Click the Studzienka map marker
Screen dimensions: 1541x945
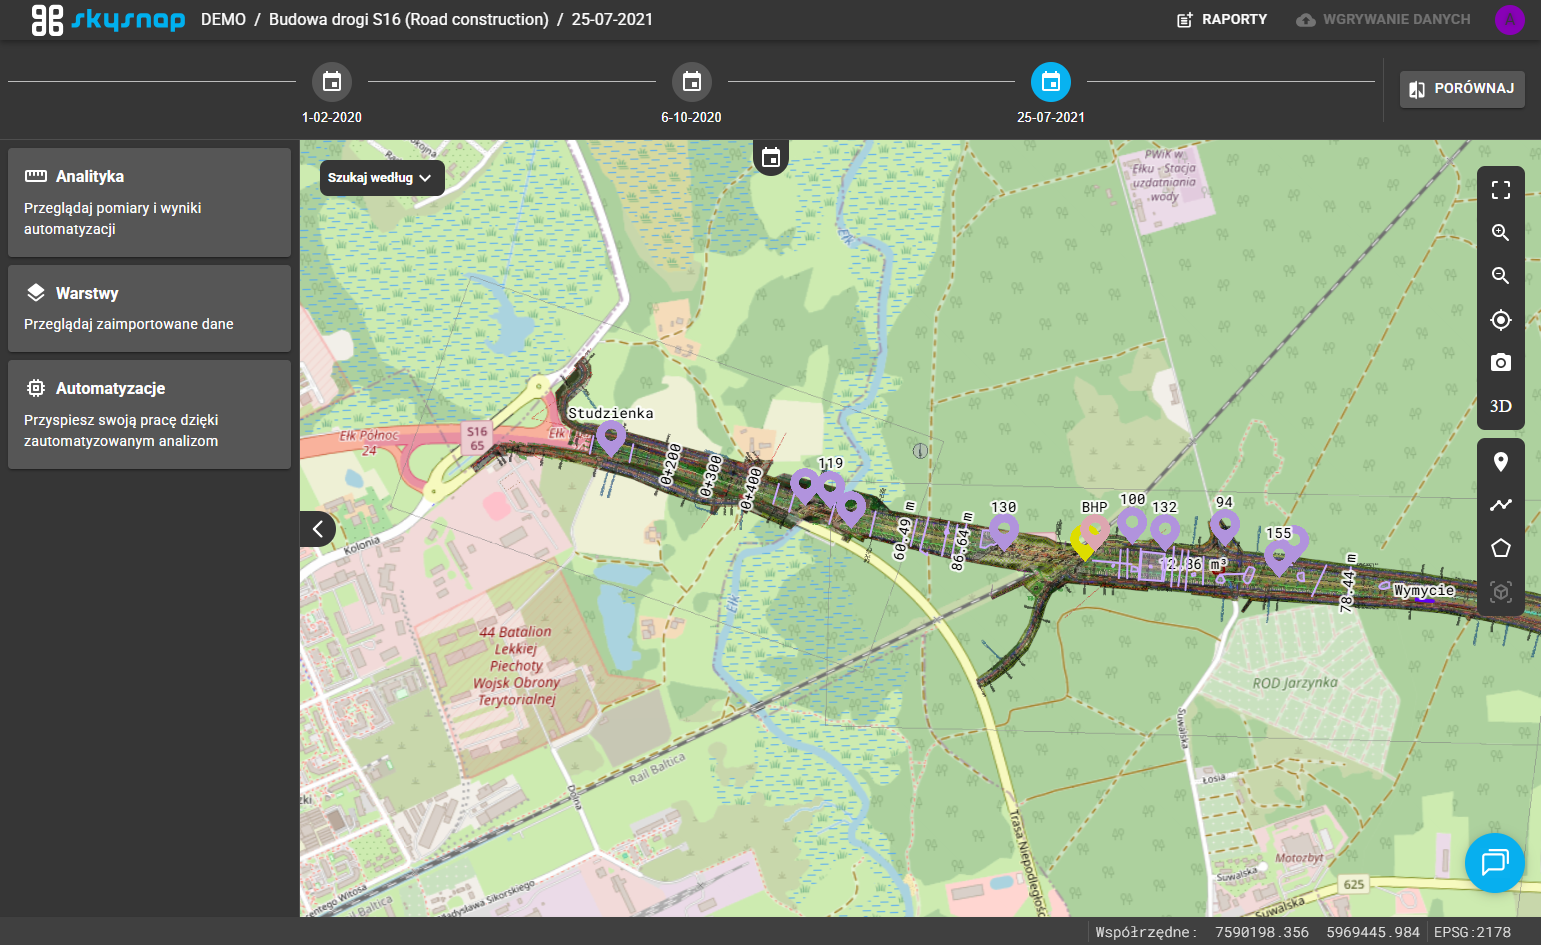tap(611, 437)
